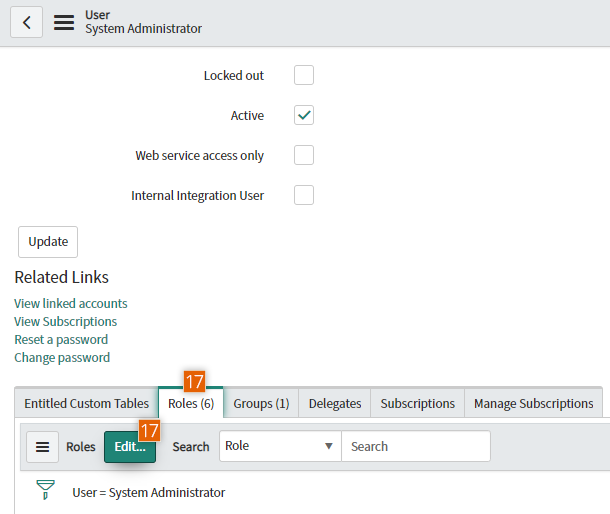Open the form context hamburger menu
The width and height of the screenshot is (610, 514).
point(64,23)
